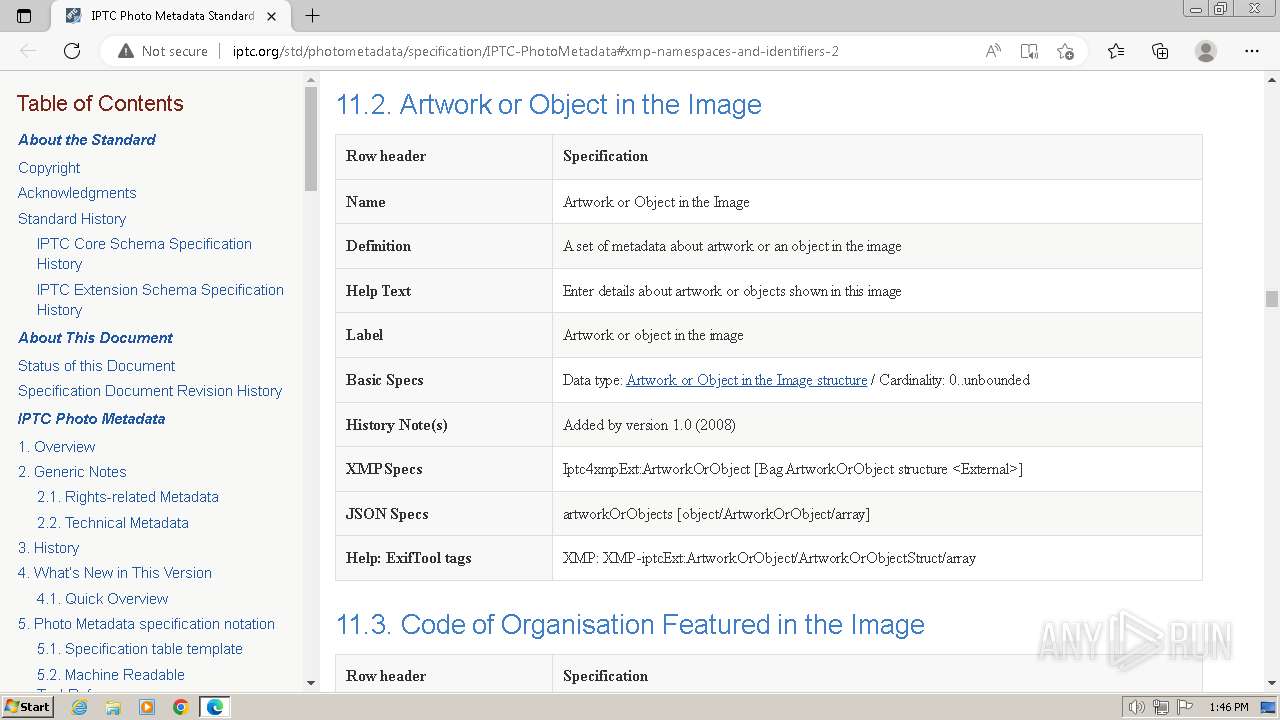Open network status tray icon
Image resolution: width=1280 pixels, height=720 pixels.
coord(1161,707)
